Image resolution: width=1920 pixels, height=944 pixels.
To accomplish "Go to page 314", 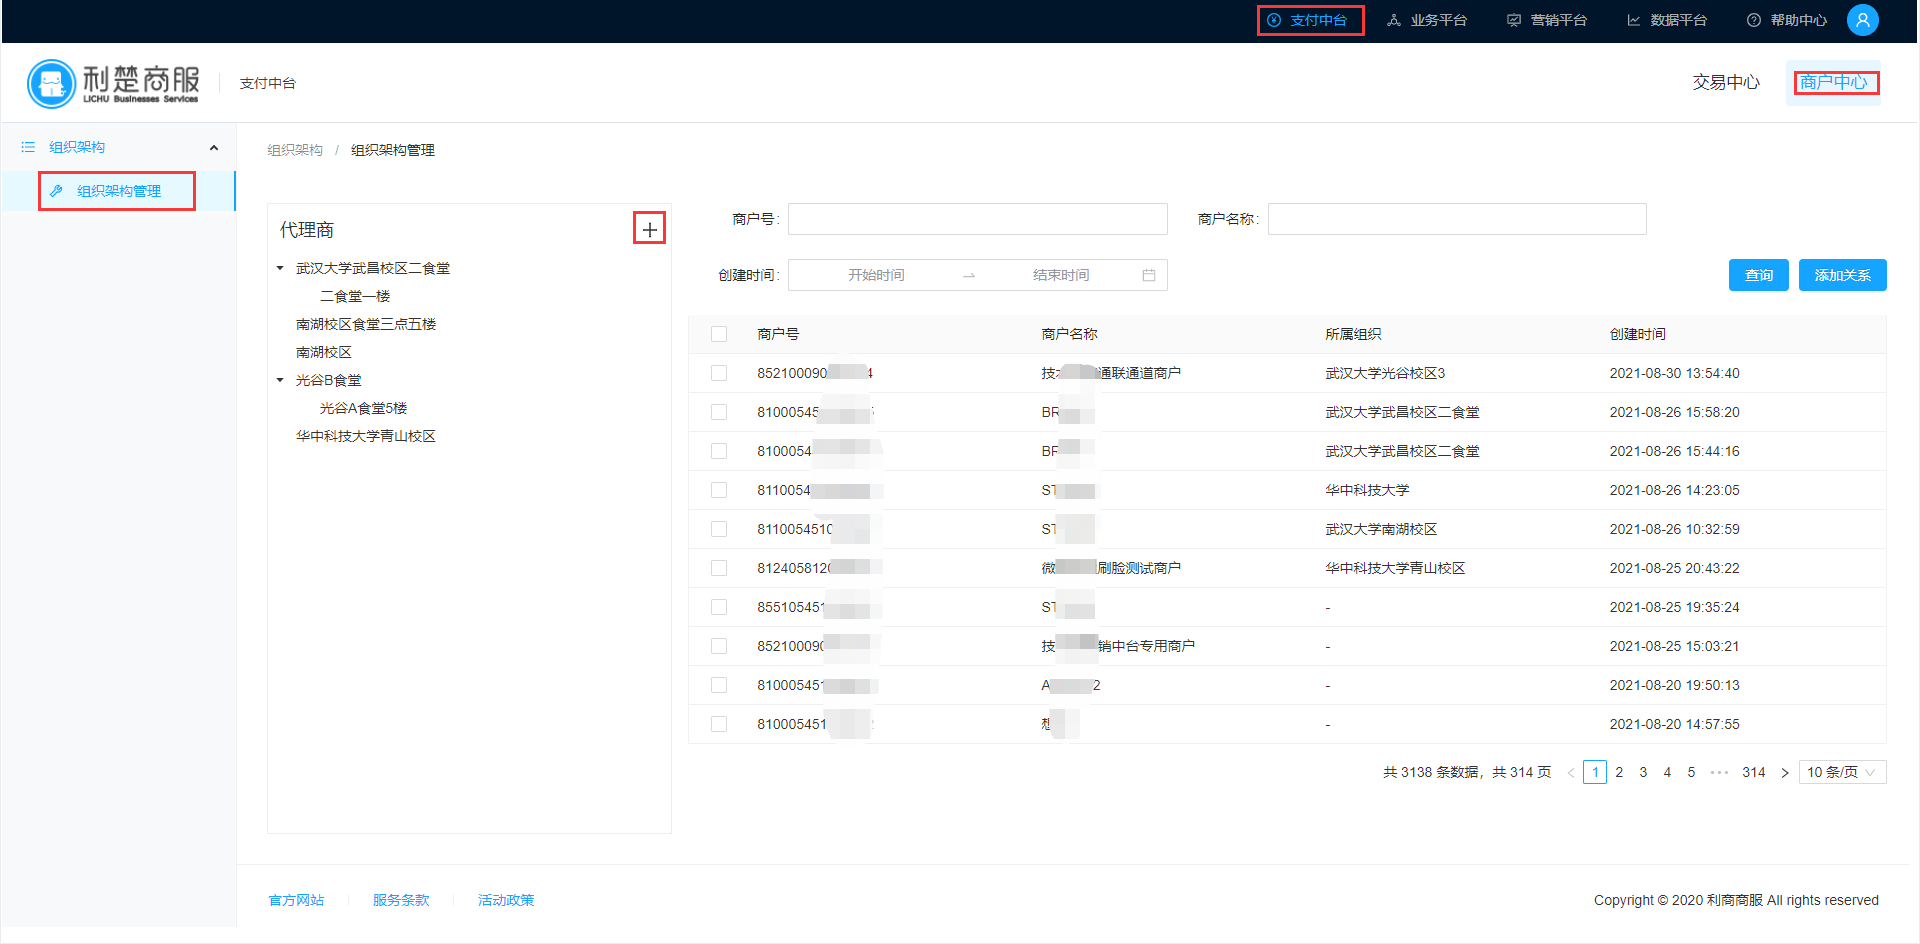I will (x=1753, y=772).
